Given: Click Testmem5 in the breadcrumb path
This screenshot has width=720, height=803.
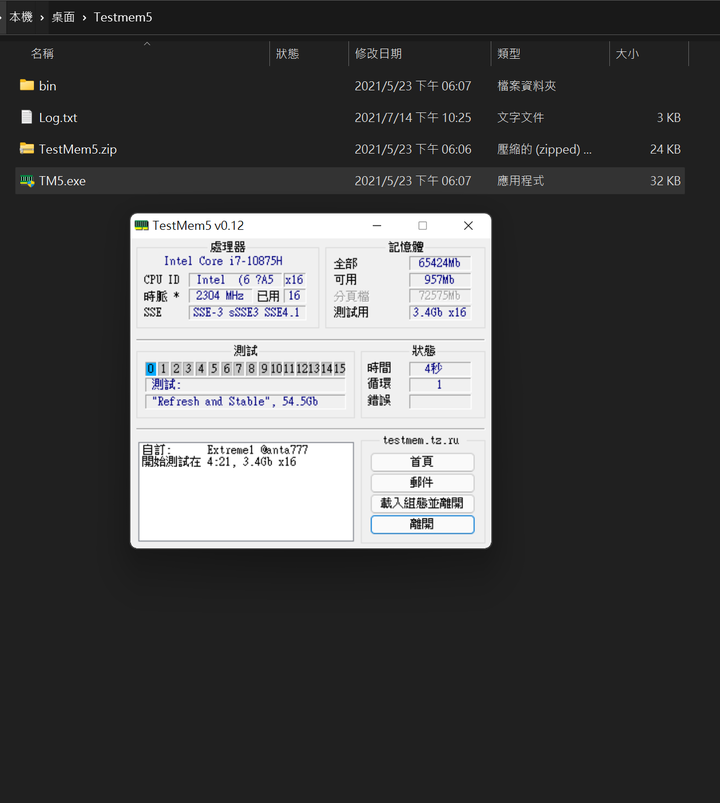Looking at the screenshot, I should point(123,17).
